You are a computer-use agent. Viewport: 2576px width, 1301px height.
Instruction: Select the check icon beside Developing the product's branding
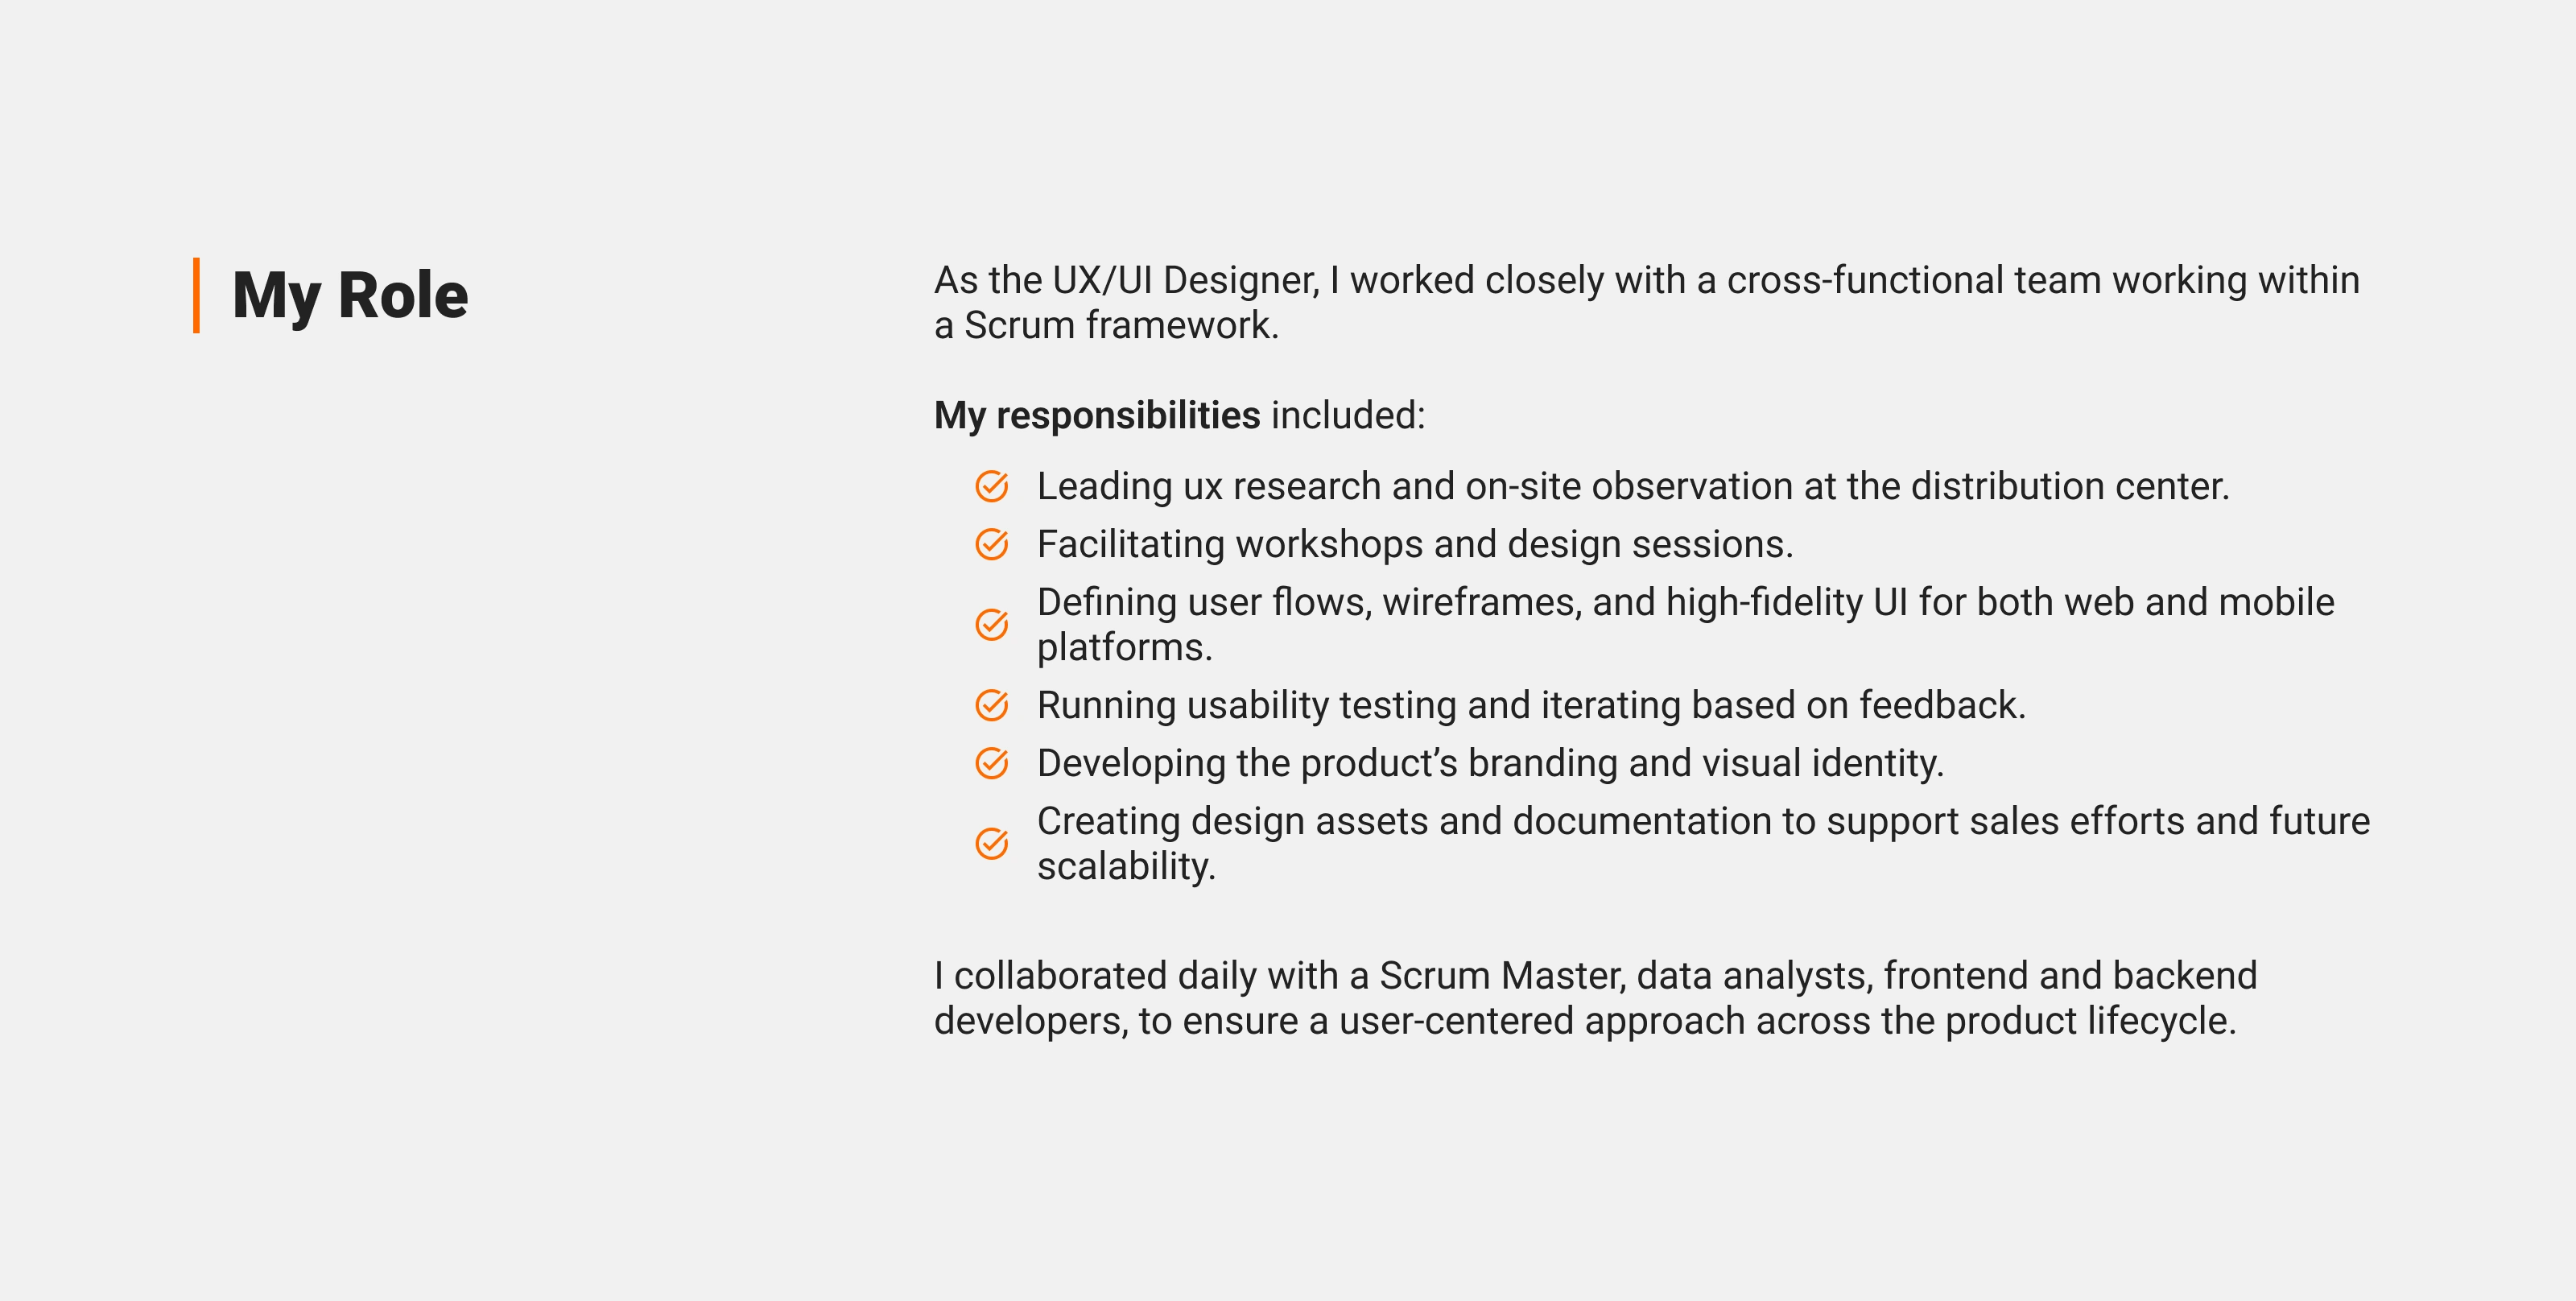991,763
